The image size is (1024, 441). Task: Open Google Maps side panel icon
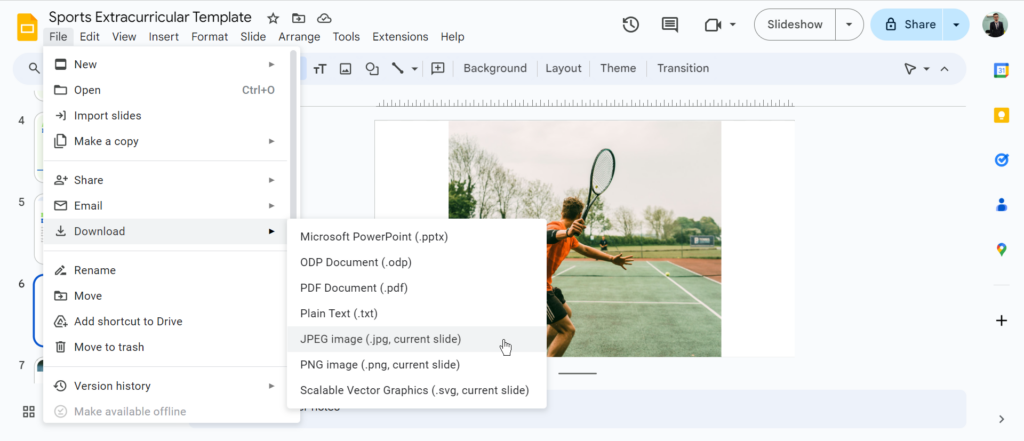pos(1001,250)
